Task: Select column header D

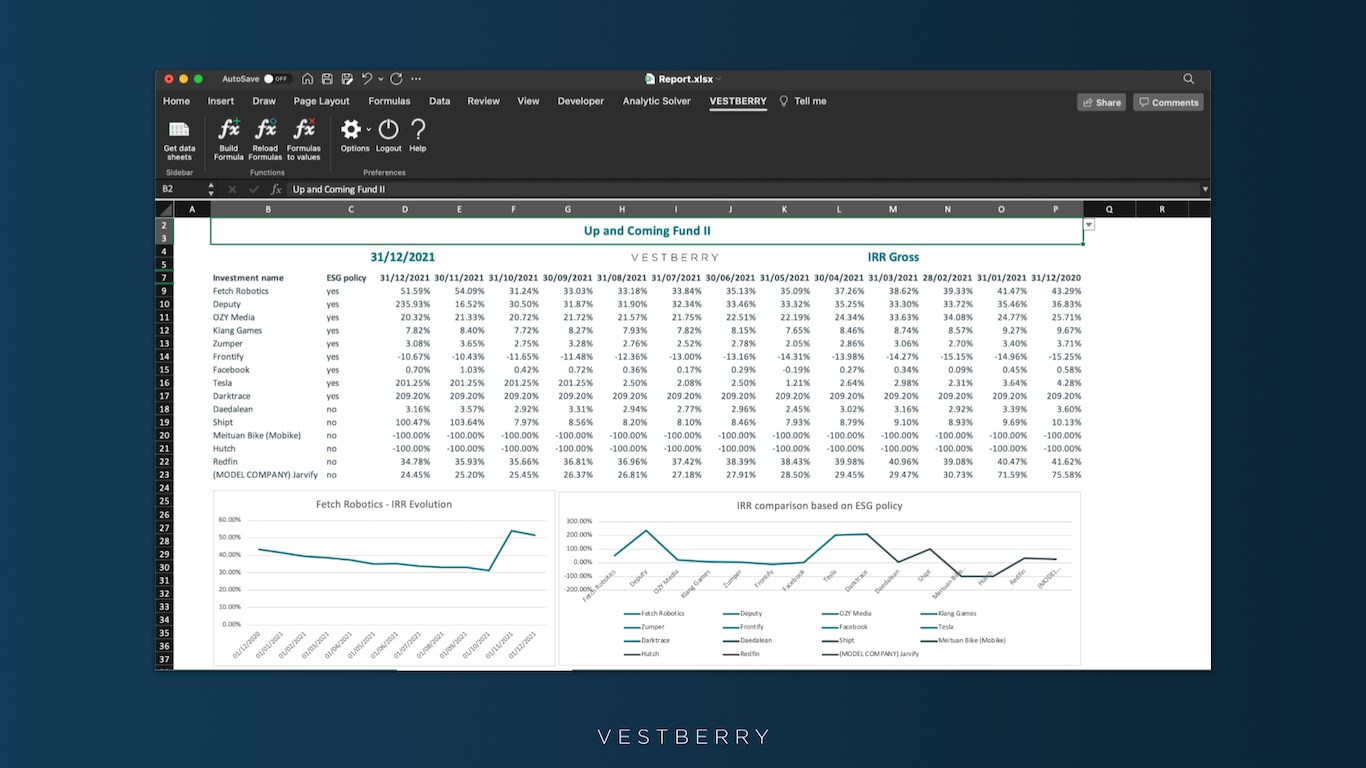Action: click(405, 209)
